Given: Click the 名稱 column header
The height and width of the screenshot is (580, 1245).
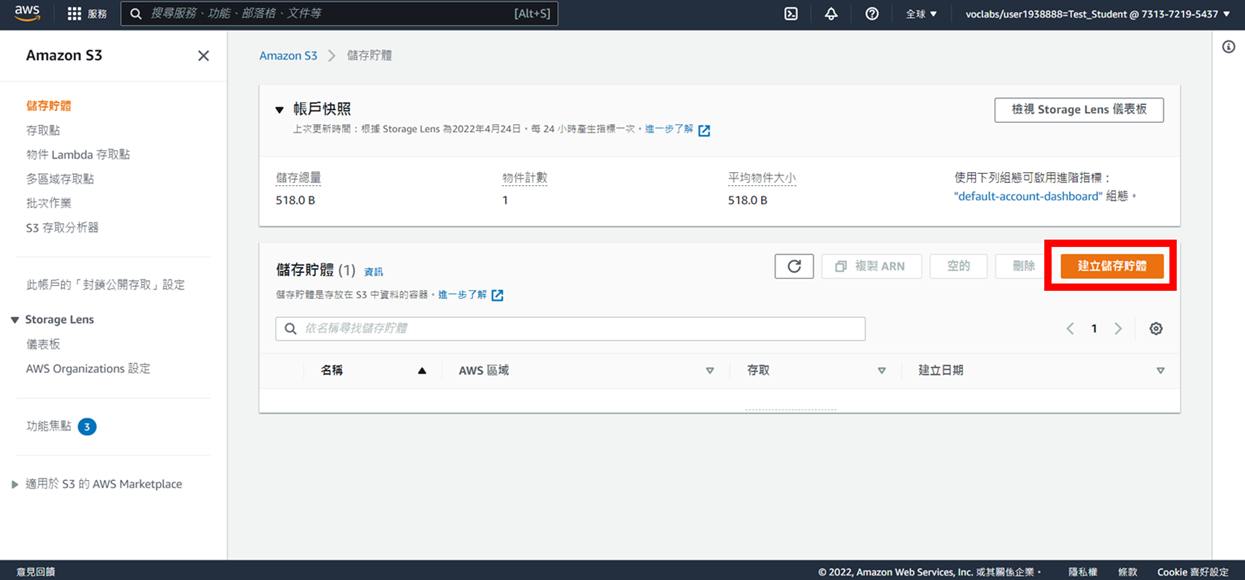Looking at the screenshot, I should tap(332, 371).
